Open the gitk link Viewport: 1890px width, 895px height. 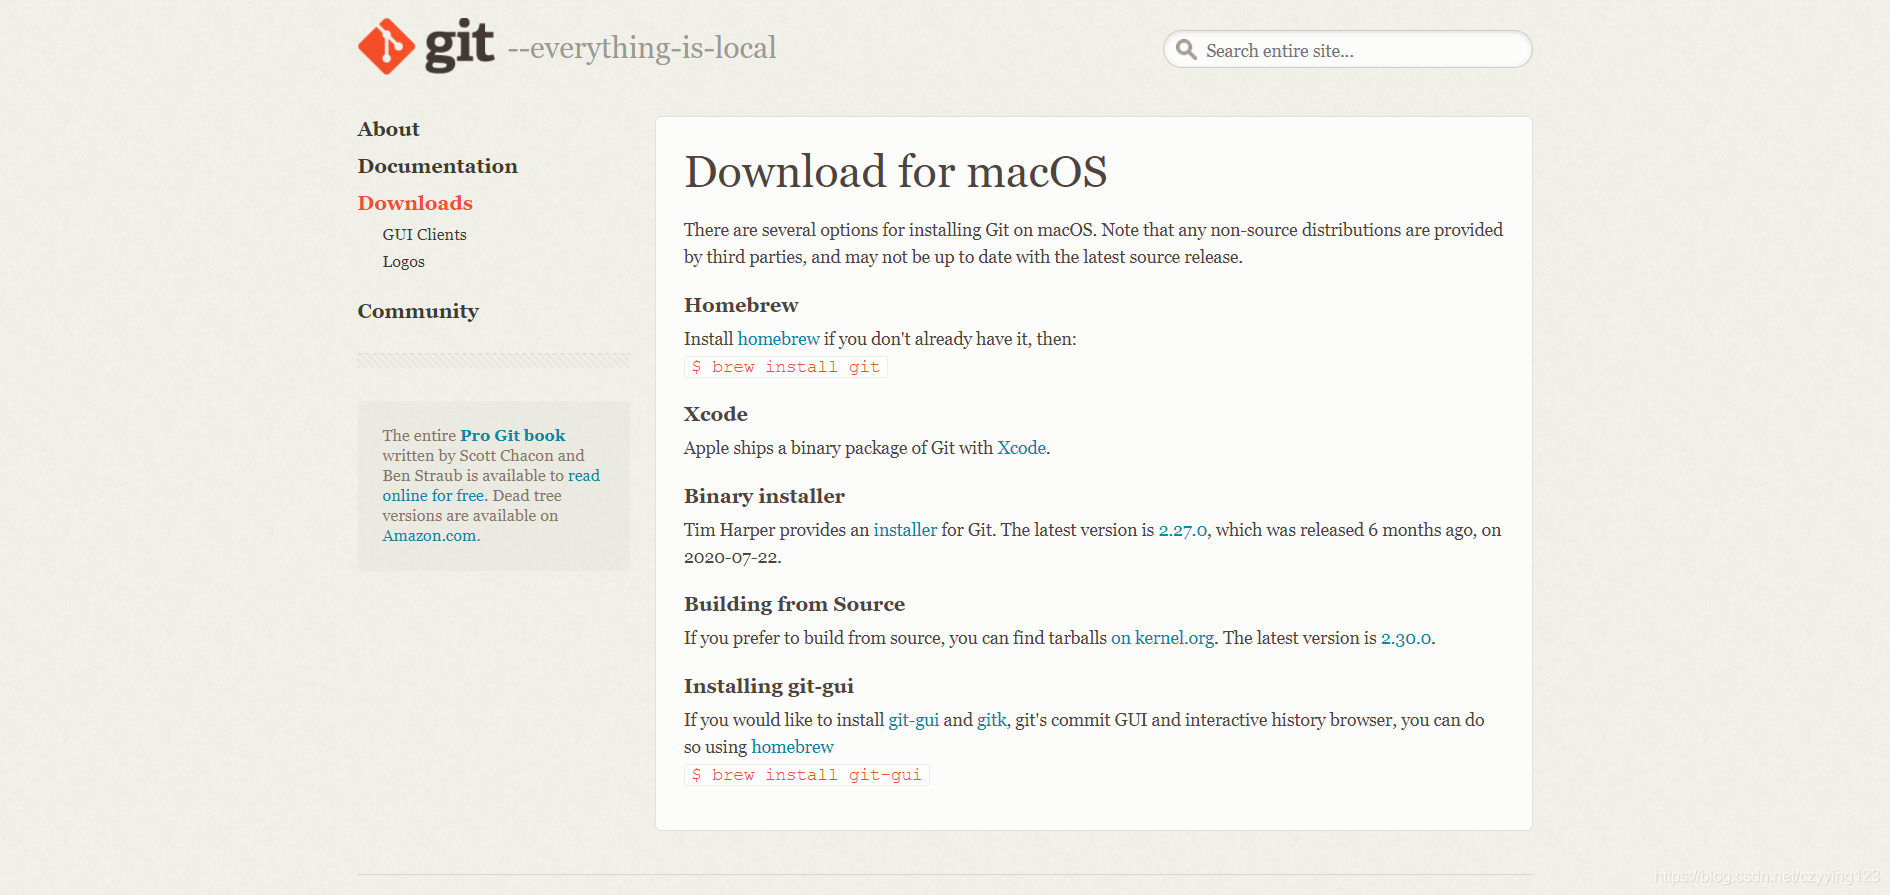[x=991, y=720]
